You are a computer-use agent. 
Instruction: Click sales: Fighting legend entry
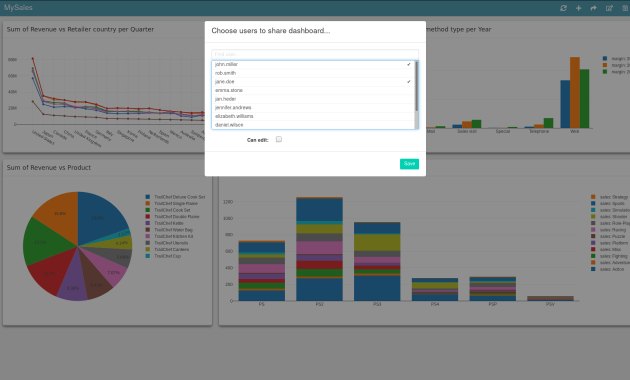point(609,256)
